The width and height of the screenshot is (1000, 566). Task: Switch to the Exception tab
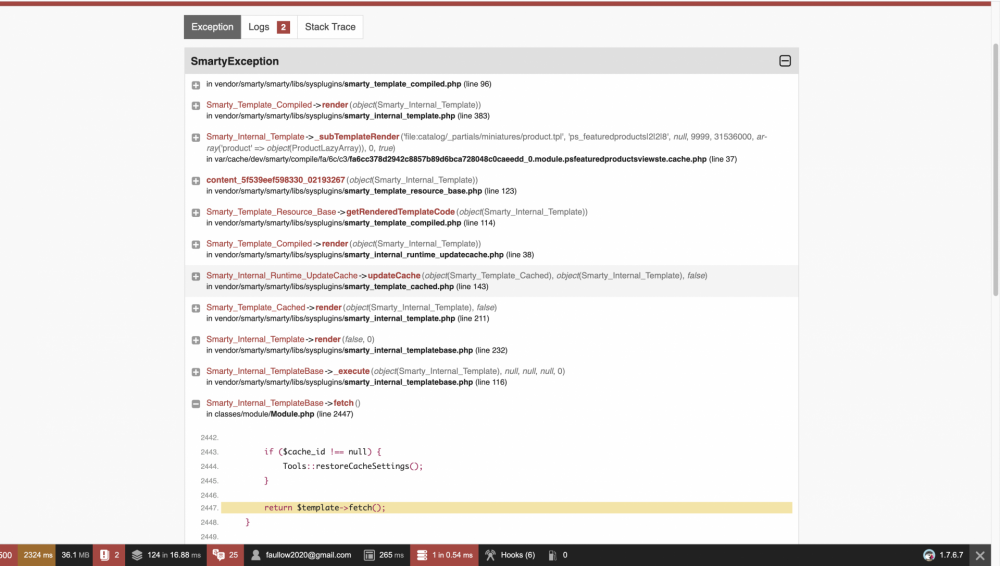click(x=212, y=27)
